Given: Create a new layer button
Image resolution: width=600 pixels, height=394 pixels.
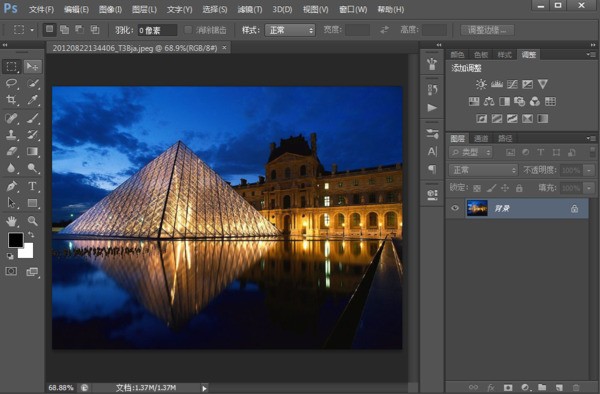Looking at the screenshot, I should pyautogui.click(x=559, y=387).
